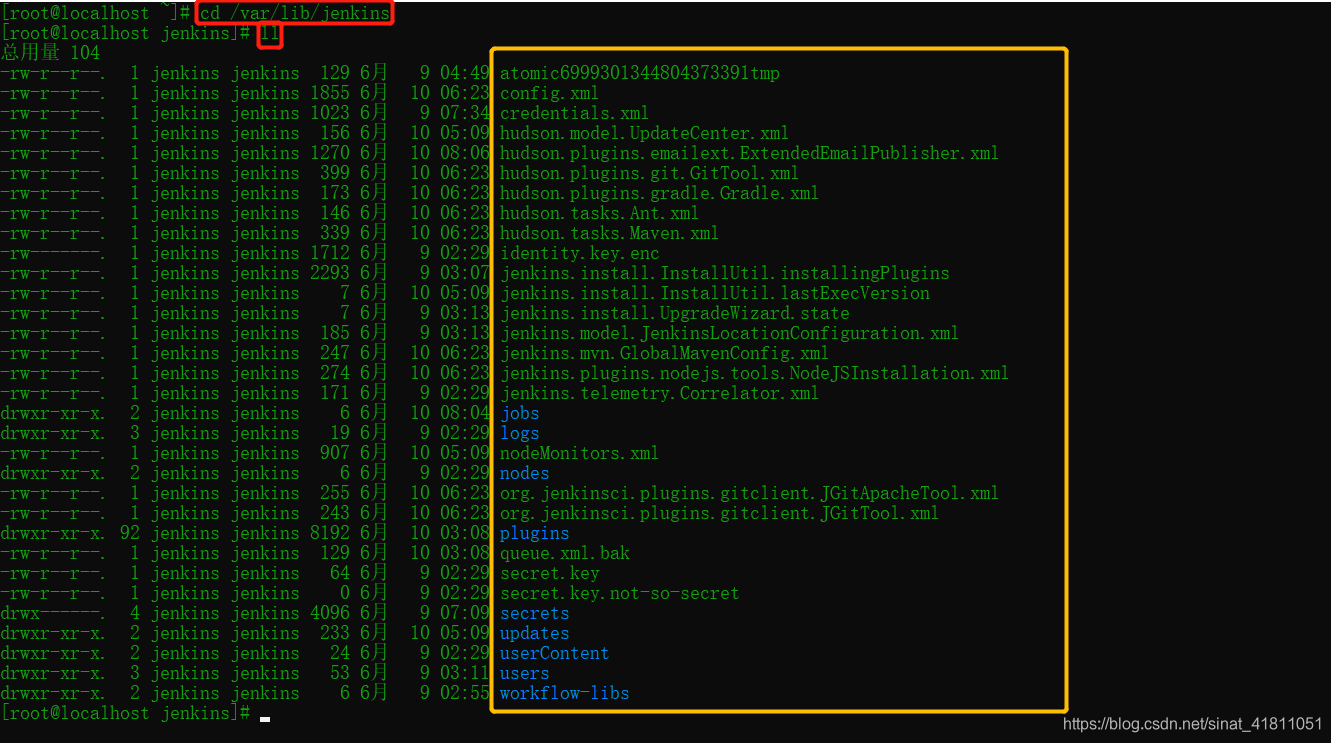1331x743 pixels.
Task: Click hudson.model.UpdateCenter.xml entry
Action: (644, 133)
